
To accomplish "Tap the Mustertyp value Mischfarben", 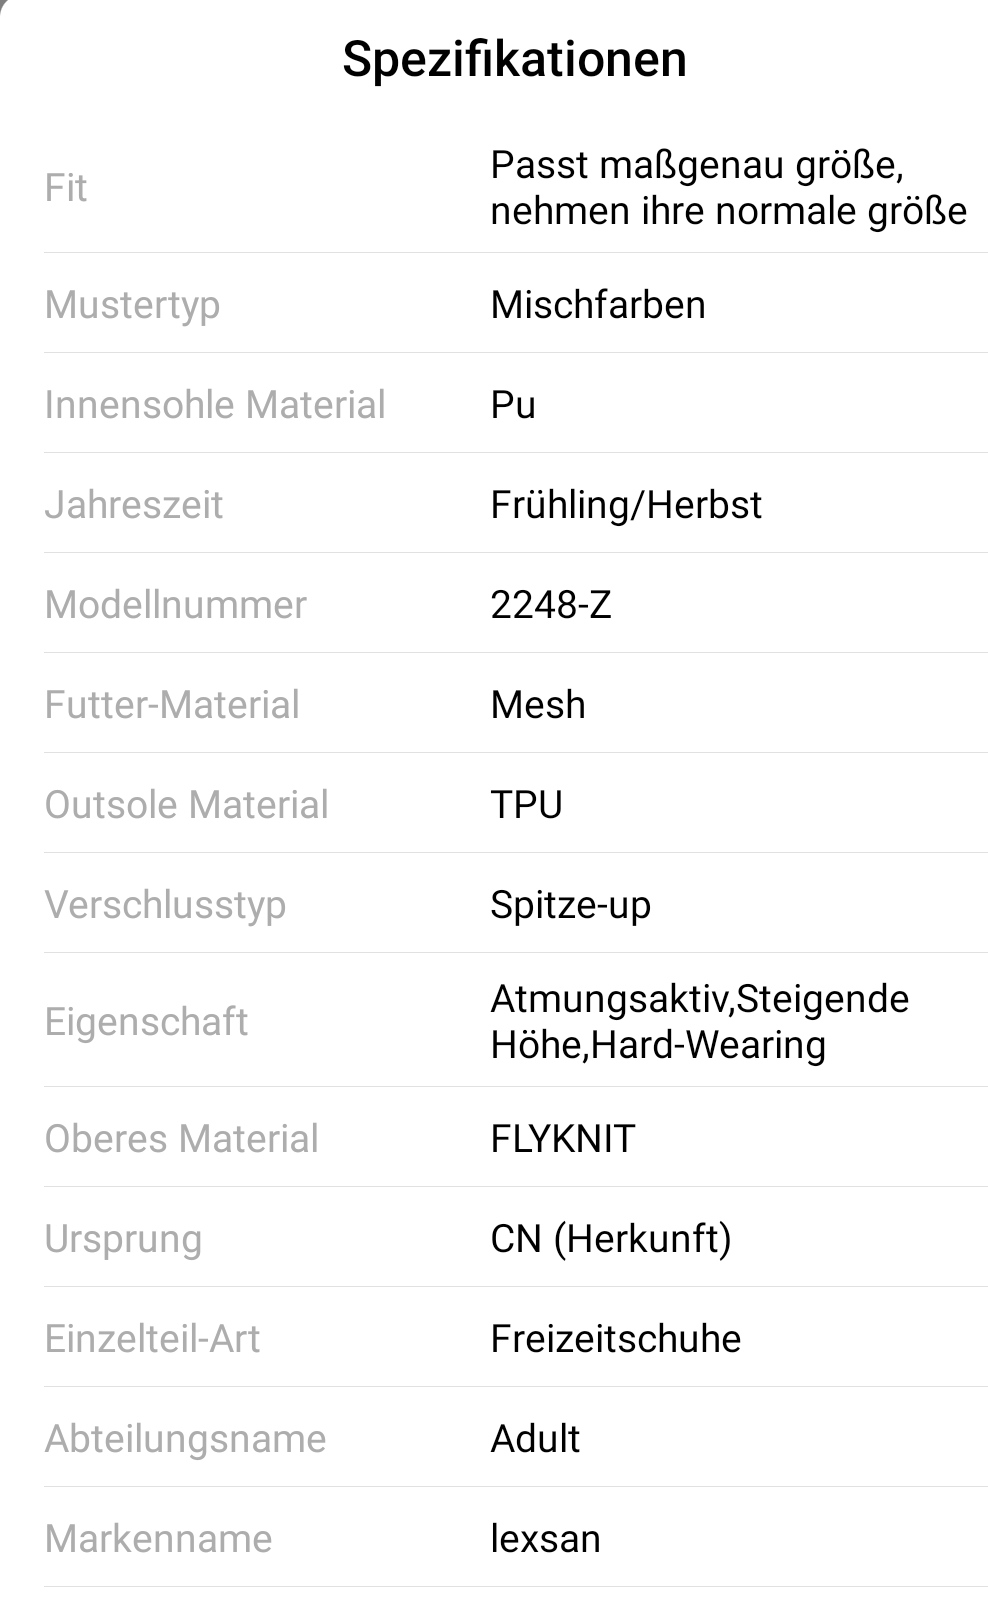I will [597, 305].
